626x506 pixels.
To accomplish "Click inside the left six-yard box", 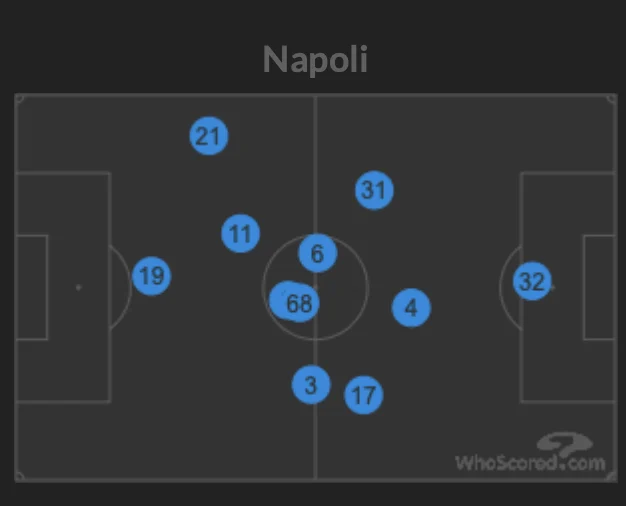I will [x=32, y=287].
